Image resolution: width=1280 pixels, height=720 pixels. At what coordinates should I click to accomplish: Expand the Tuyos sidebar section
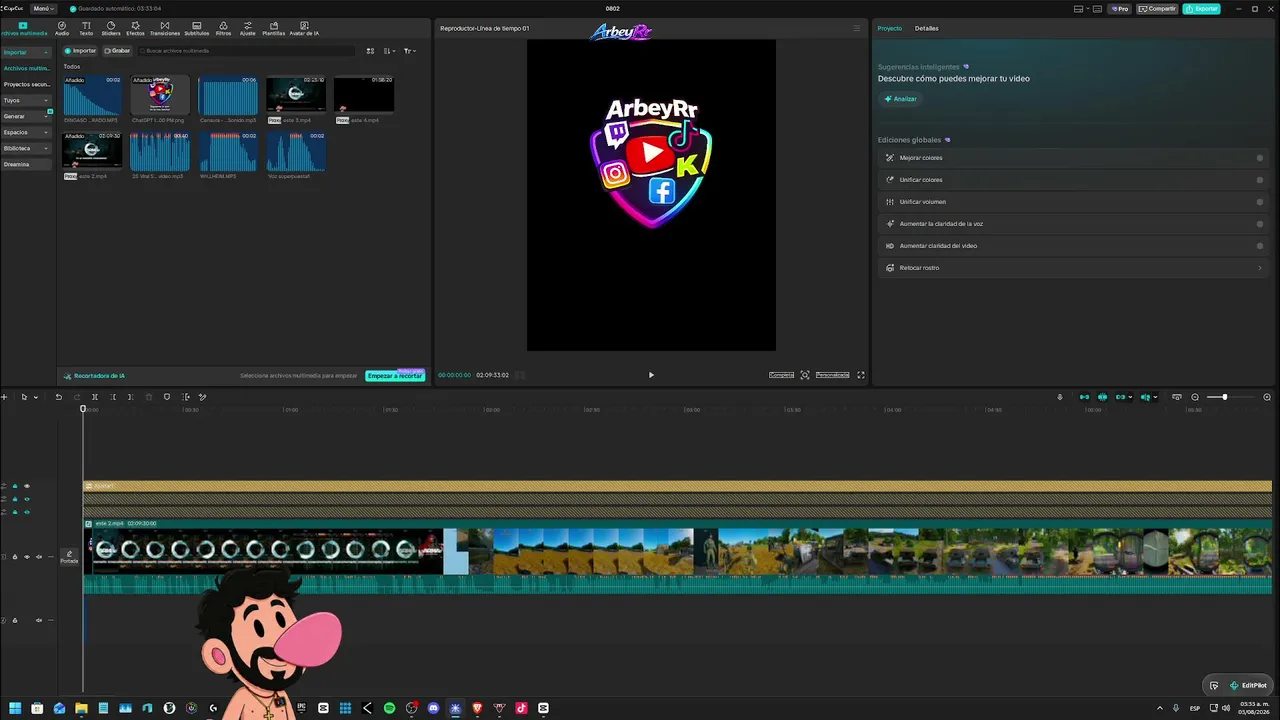pyautogui.click(x=25, y=100)
